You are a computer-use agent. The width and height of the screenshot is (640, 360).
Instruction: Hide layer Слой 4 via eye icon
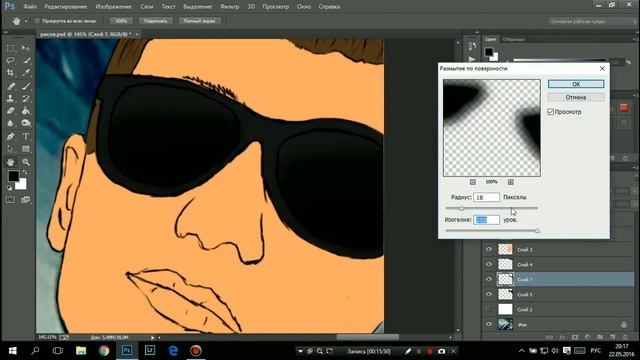pos(489,264)
